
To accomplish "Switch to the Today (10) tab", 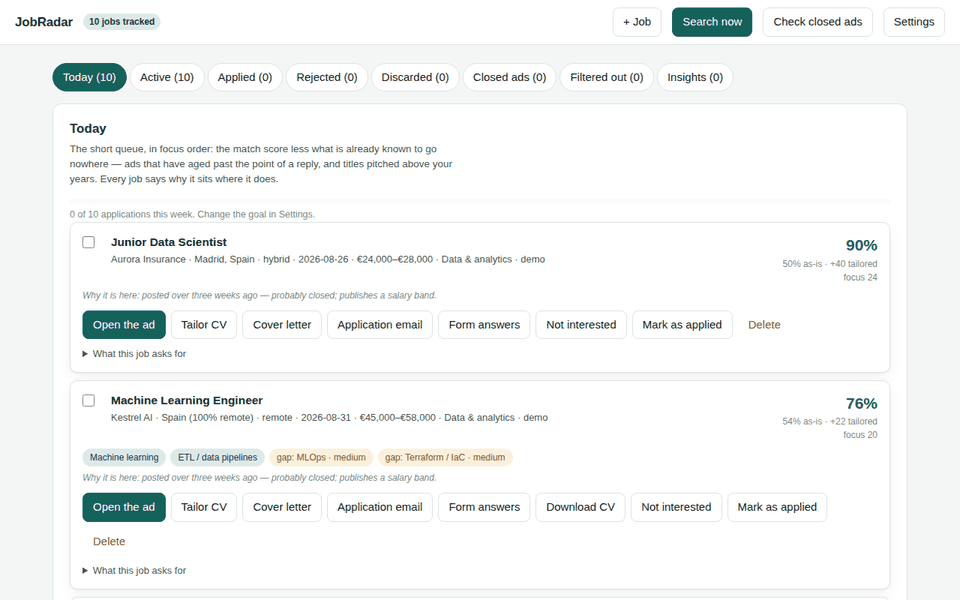I will pos(89,77).
